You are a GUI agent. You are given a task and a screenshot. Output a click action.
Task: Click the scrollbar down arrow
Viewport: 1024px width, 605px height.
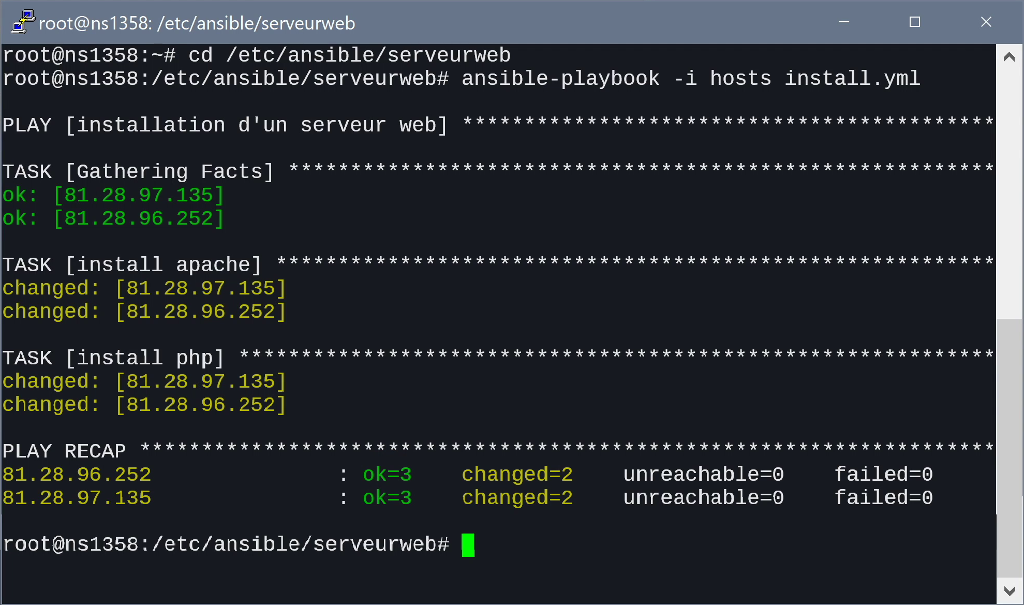[1009, 591]
